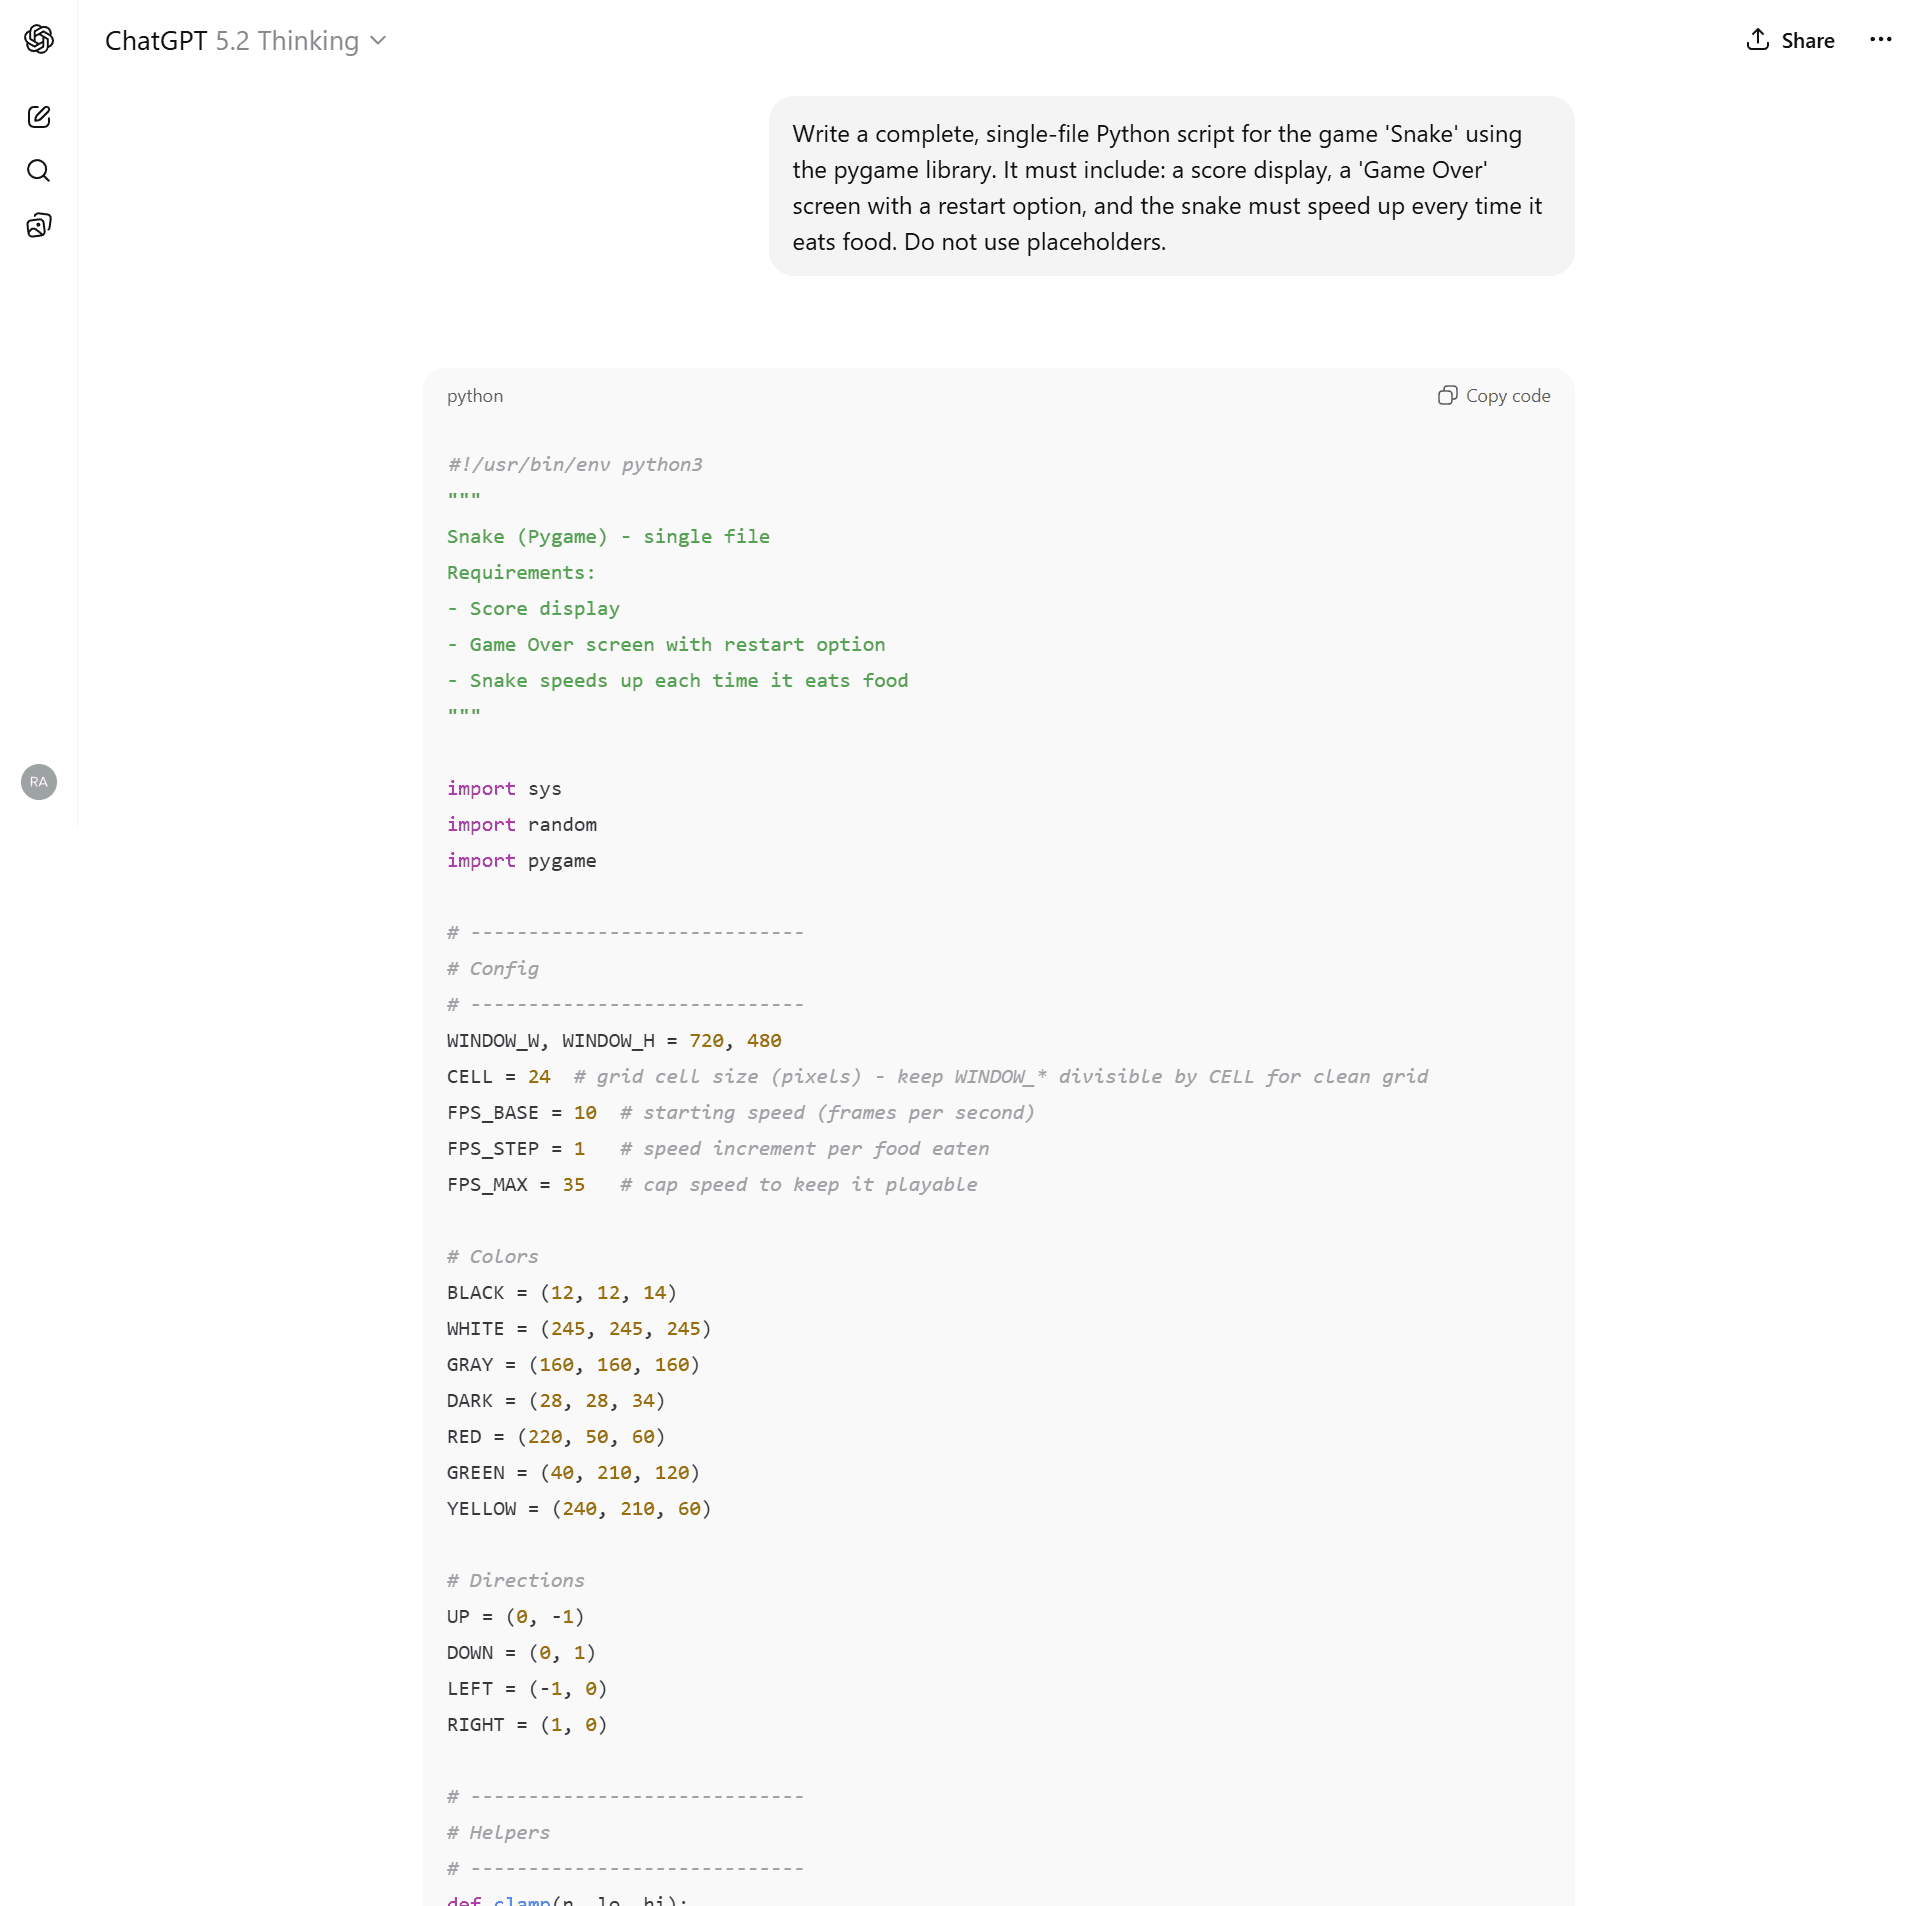Open the three-dot options icon top right
The image size is (1920, 1906).
click(x=1882, y=40)
